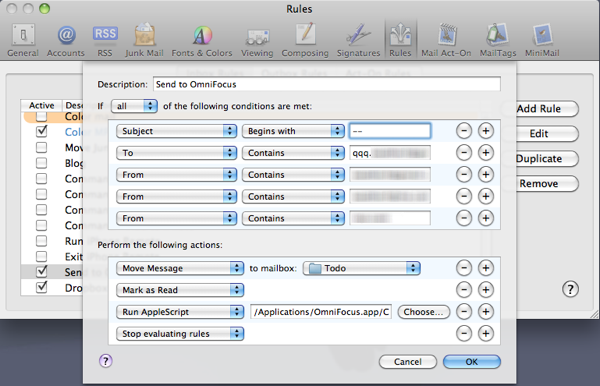
Task: Remove the Subject condition row
Action: click(x=464, y=131)
